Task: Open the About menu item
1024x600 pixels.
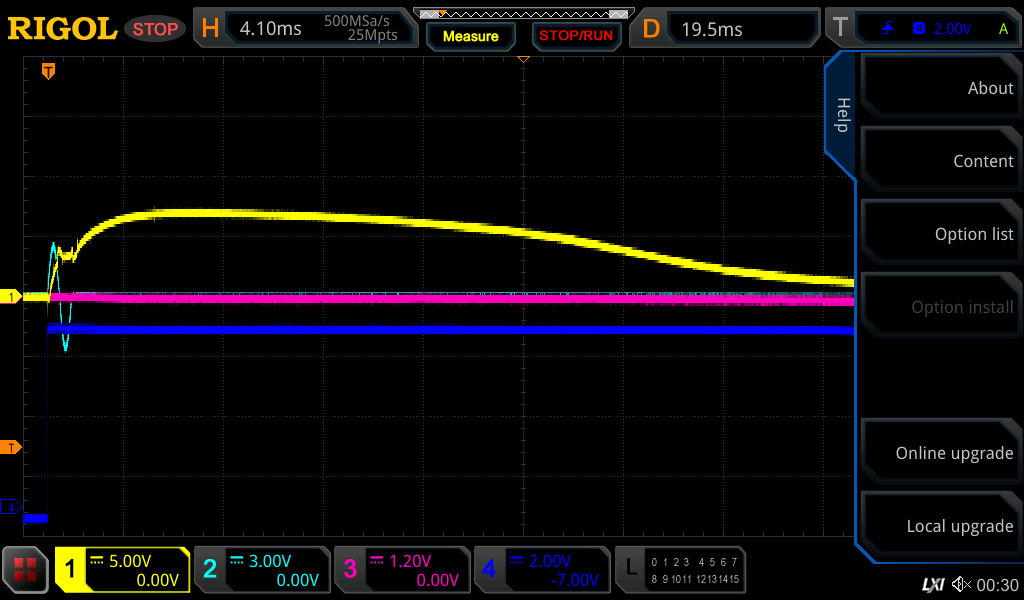Action: point(940,88)
